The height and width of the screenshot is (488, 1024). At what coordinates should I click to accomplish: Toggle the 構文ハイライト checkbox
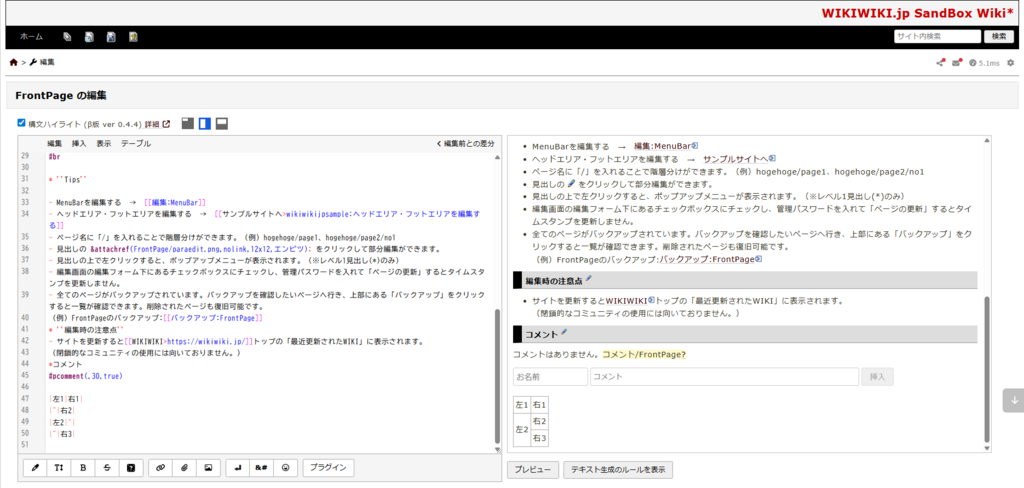coord(22,123)
